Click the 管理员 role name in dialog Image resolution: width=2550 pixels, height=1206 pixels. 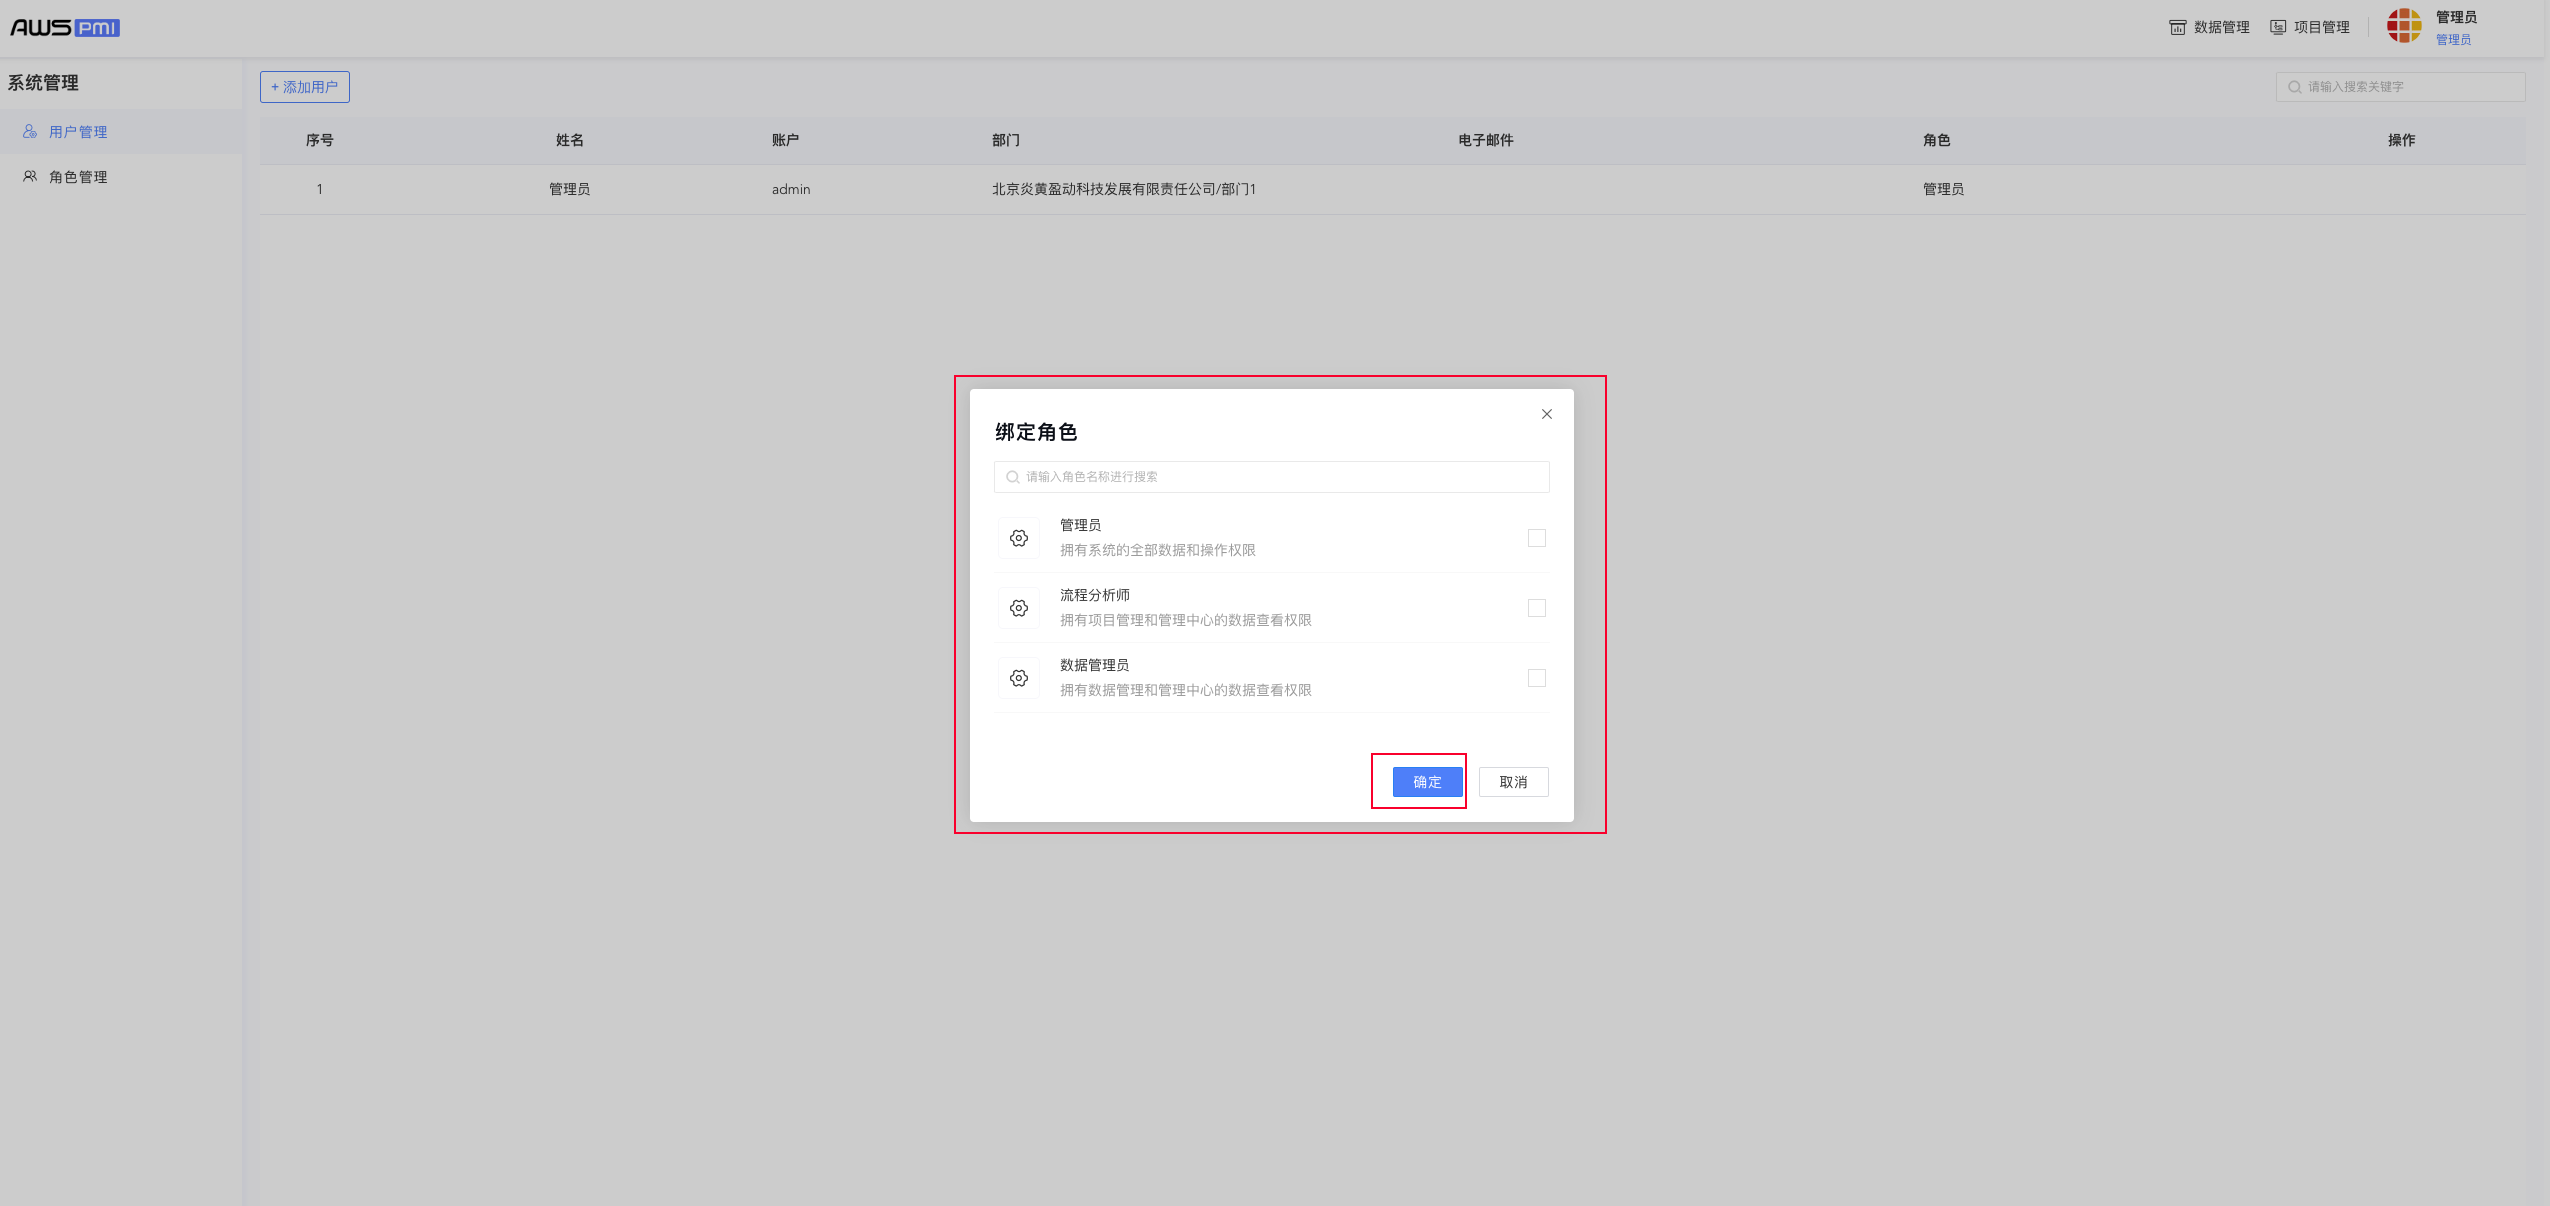[1080, 525]
